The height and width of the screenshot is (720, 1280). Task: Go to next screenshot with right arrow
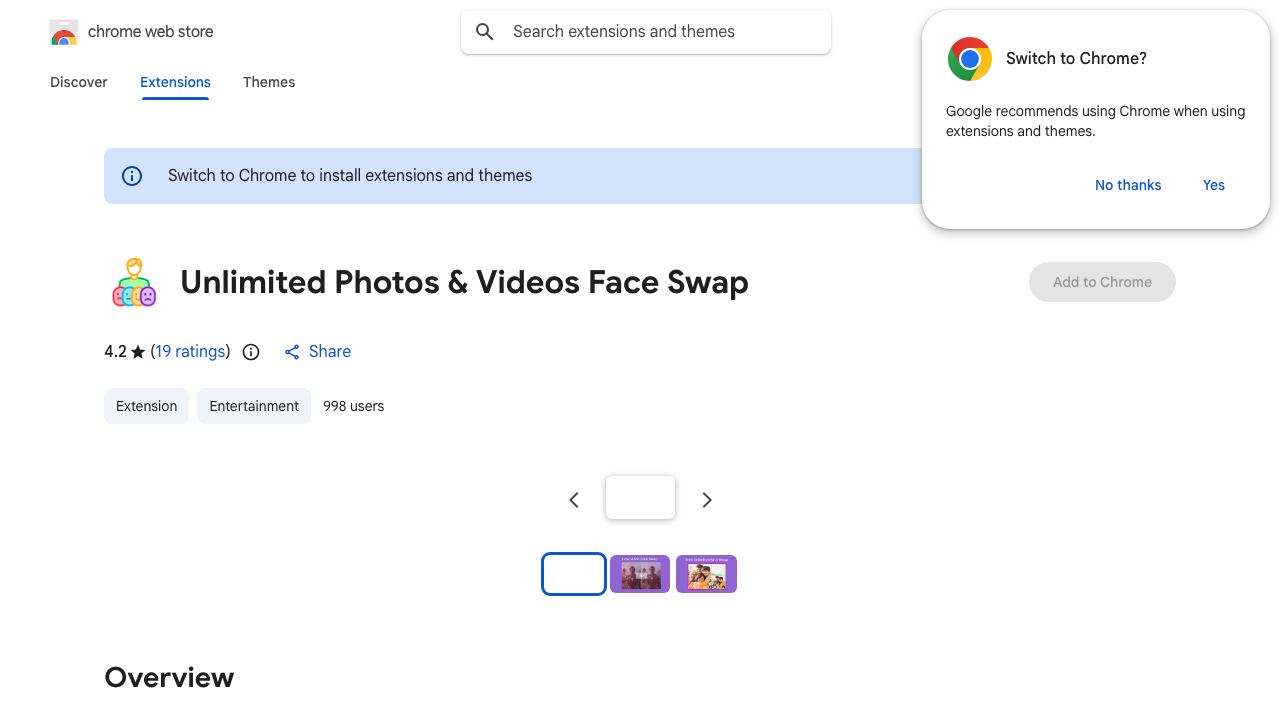[x=707, y=500]
